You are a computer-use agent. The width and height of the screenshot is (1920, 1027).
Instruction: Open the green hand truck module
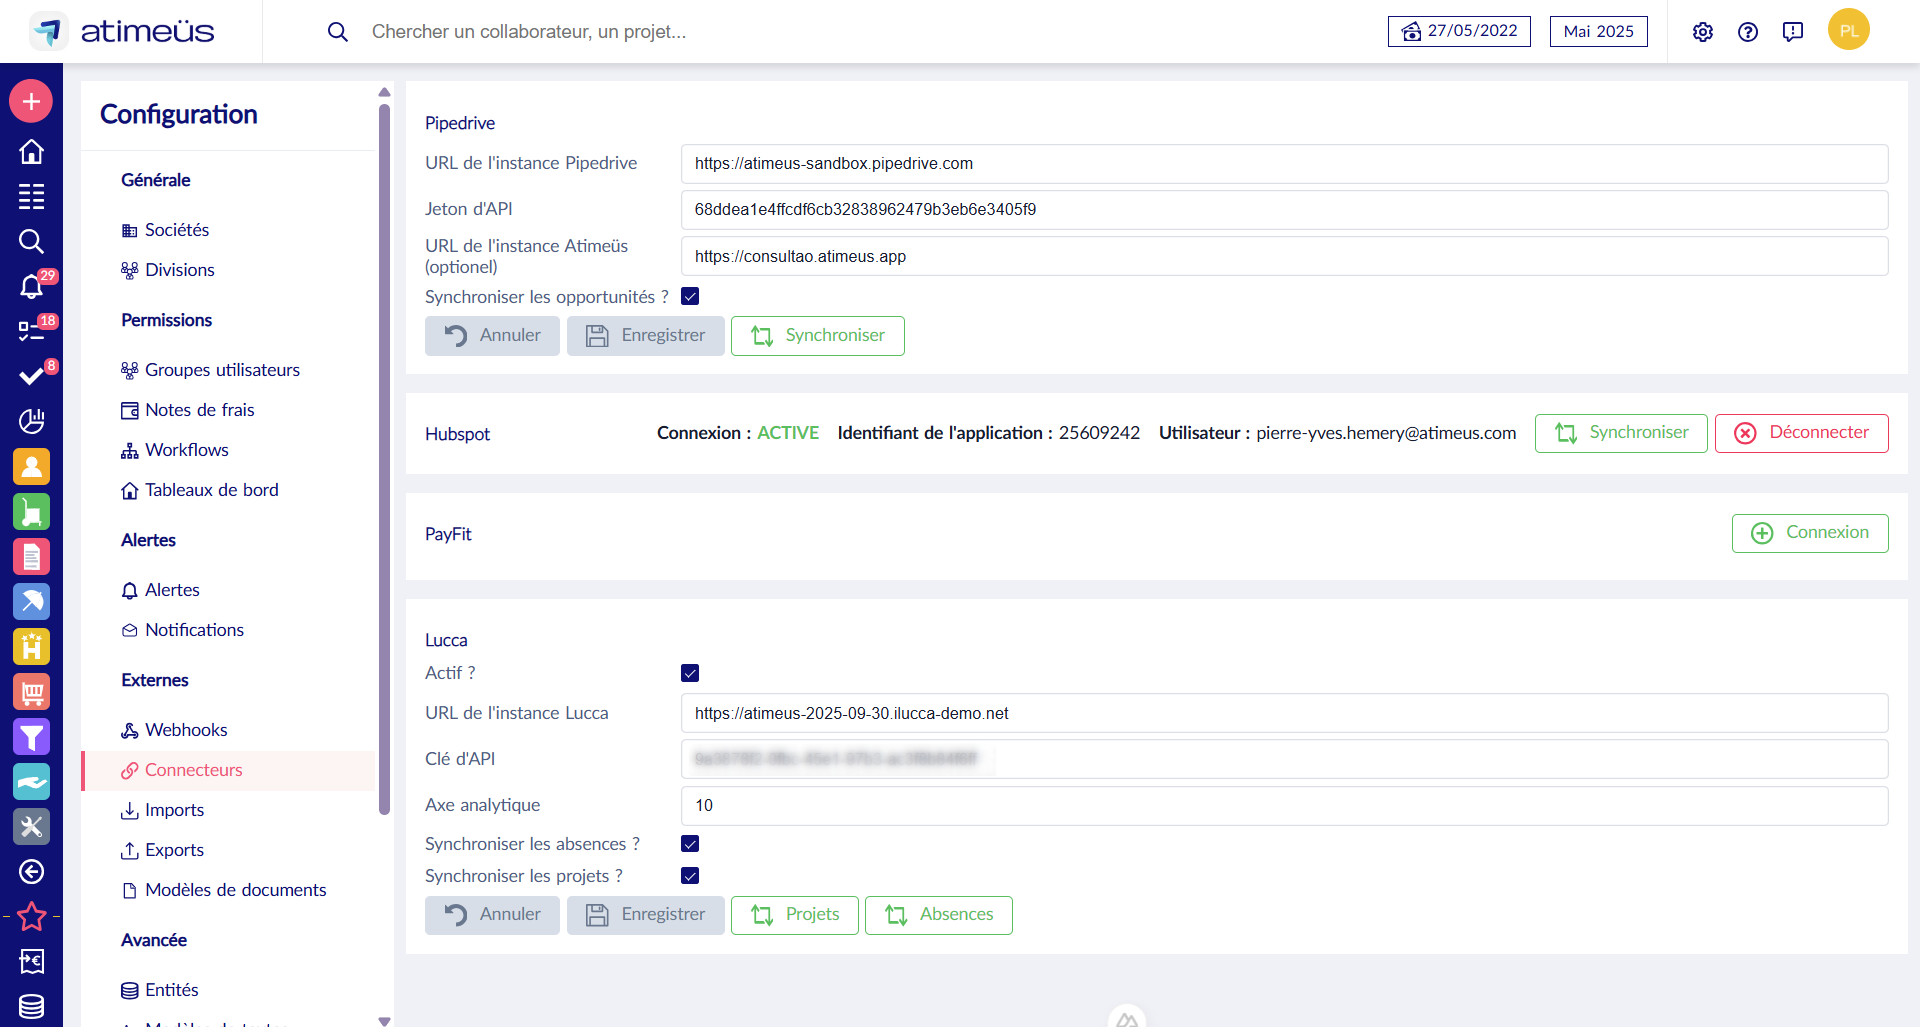pos(31,511)
